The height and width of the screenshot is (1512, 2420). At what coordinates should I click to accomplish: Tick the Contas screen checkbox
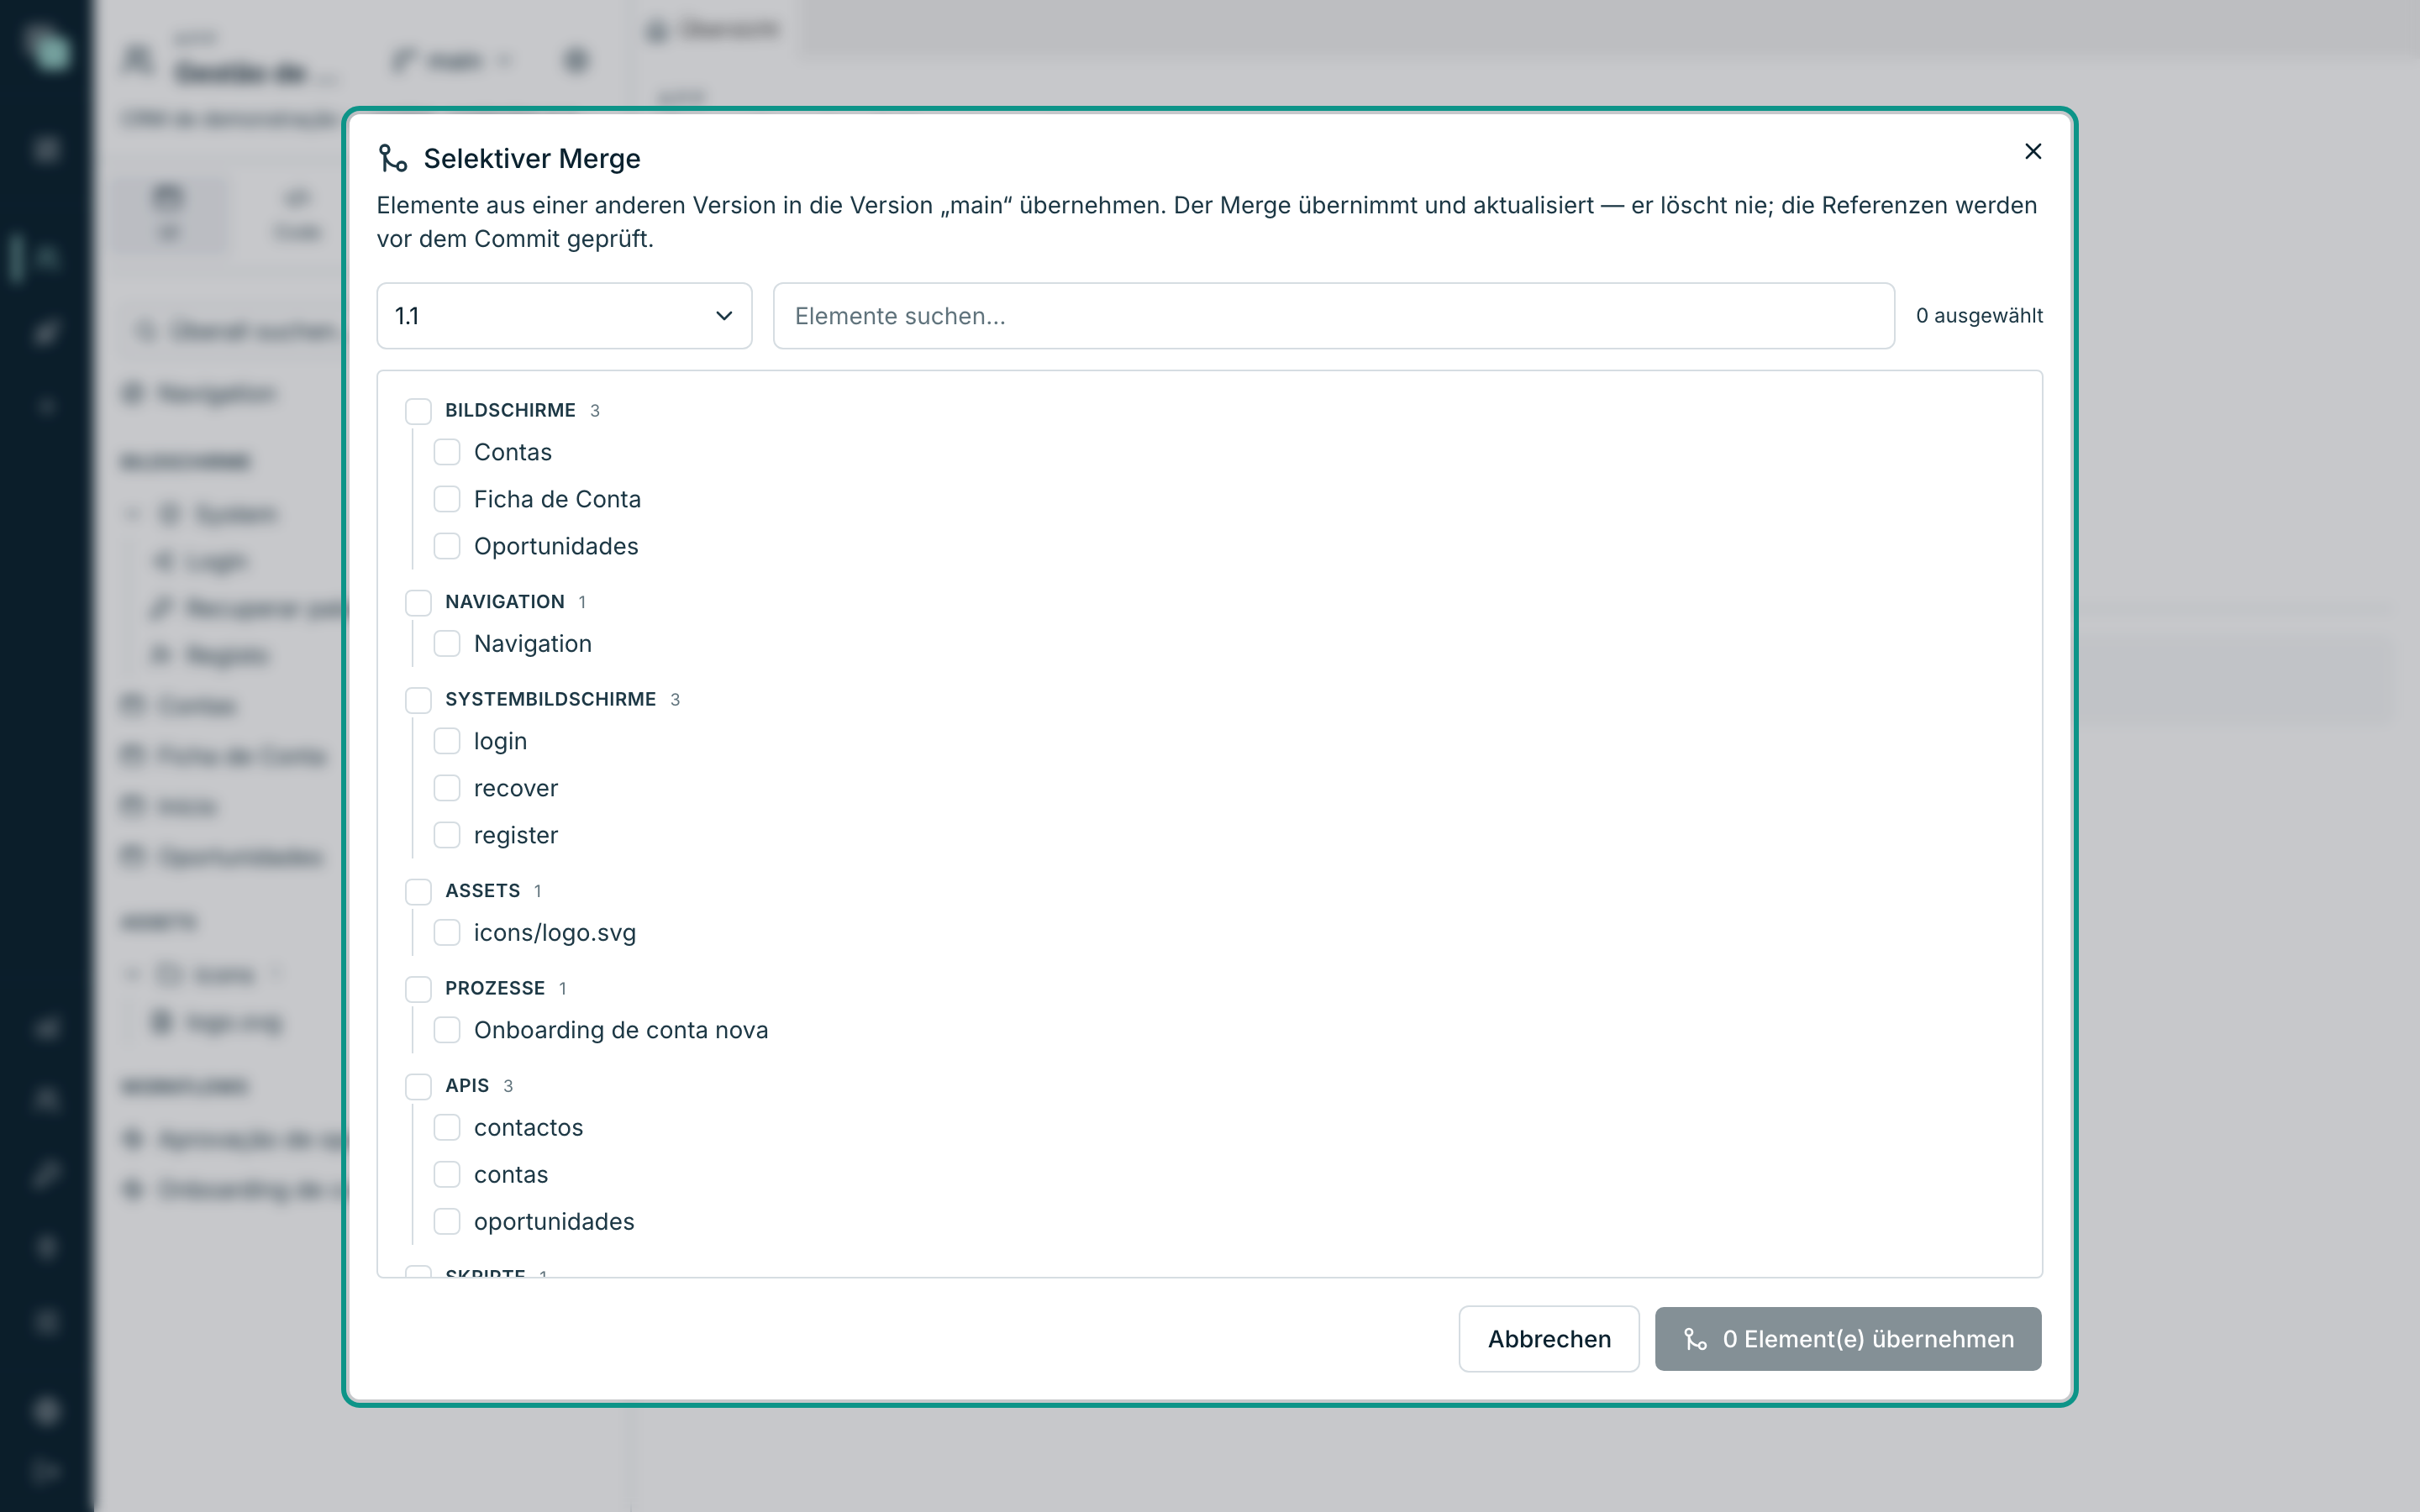447,453
